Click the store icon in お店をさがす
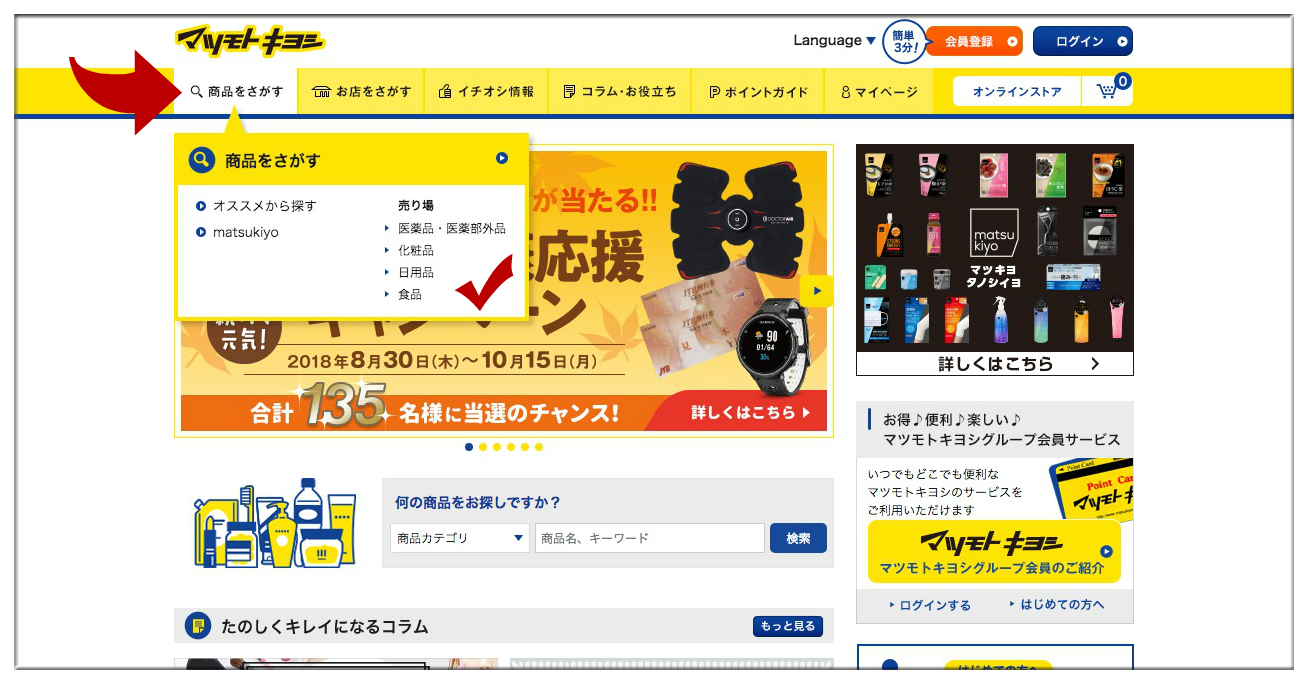1308x684 pixels. 321,92
